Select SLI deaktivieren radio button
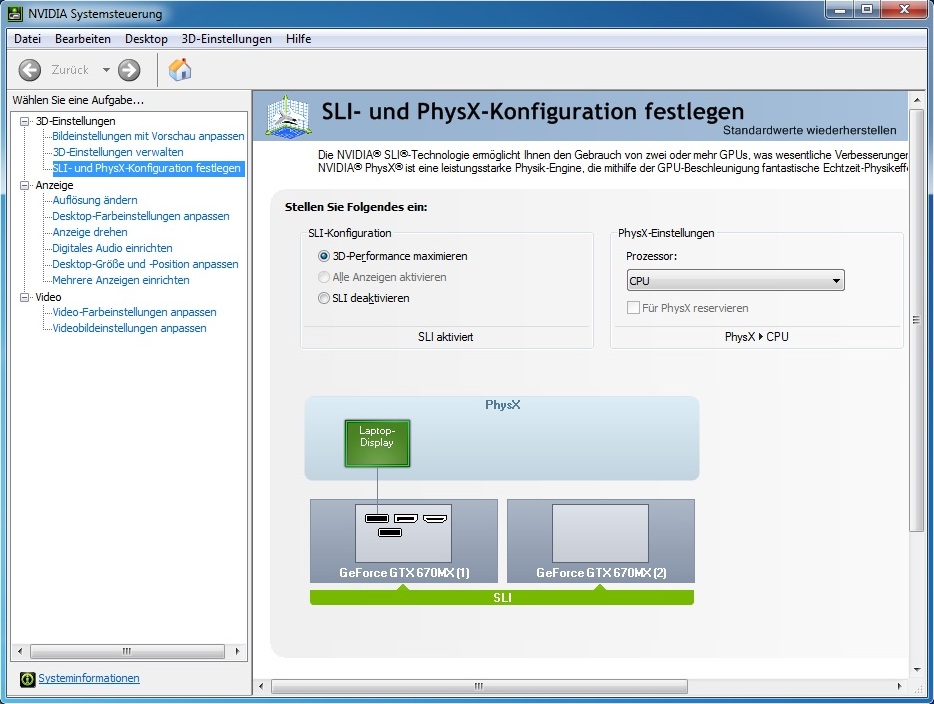This screenshot has width=934, height=704. pos(323,298)
